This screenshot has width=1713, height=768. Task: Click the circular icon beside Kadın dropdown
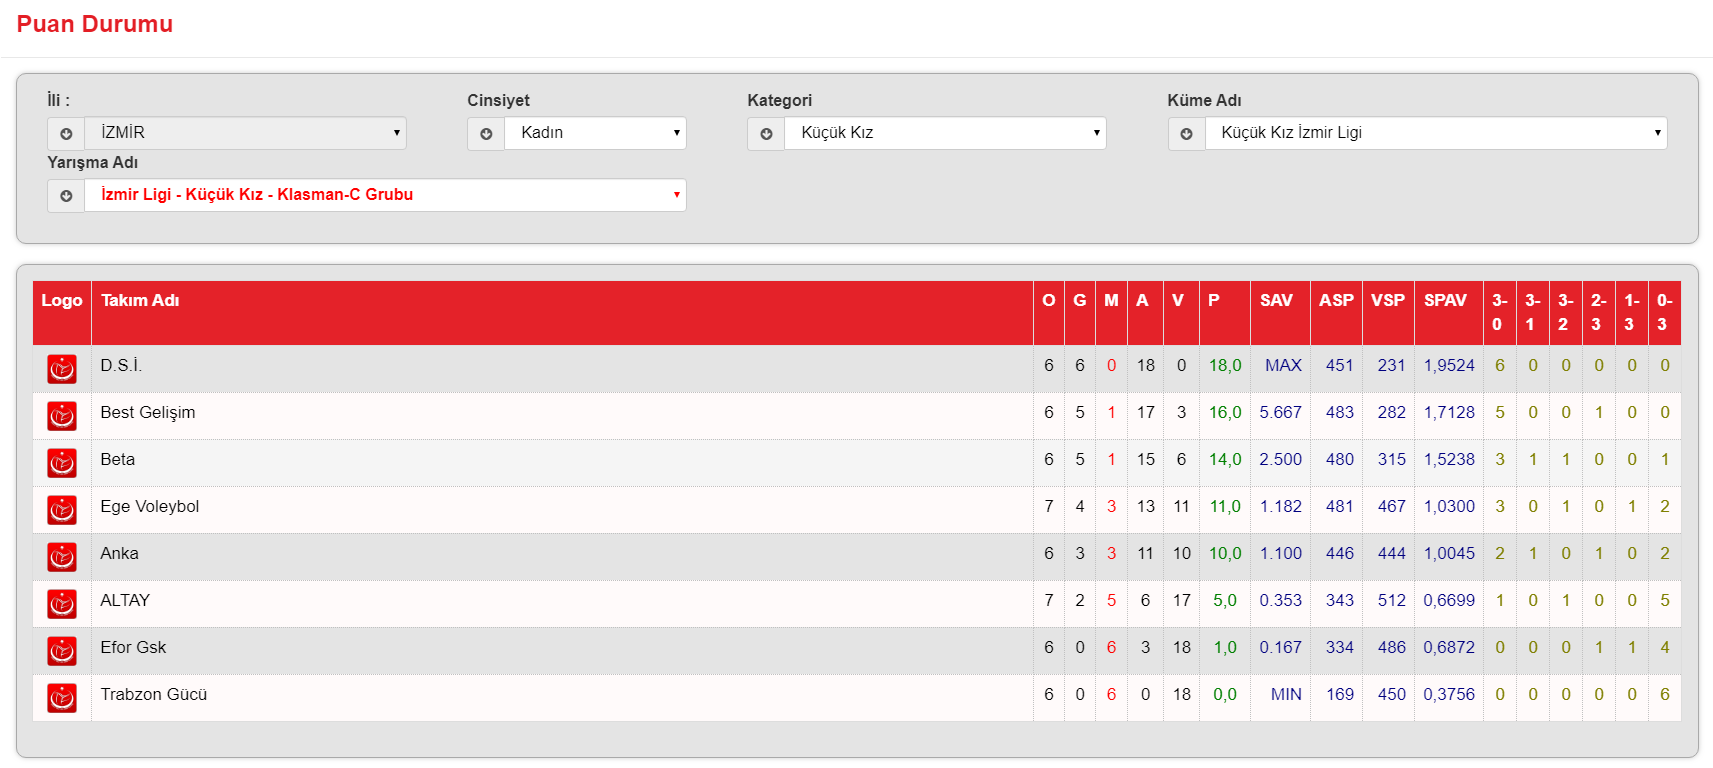pos(486,133)
